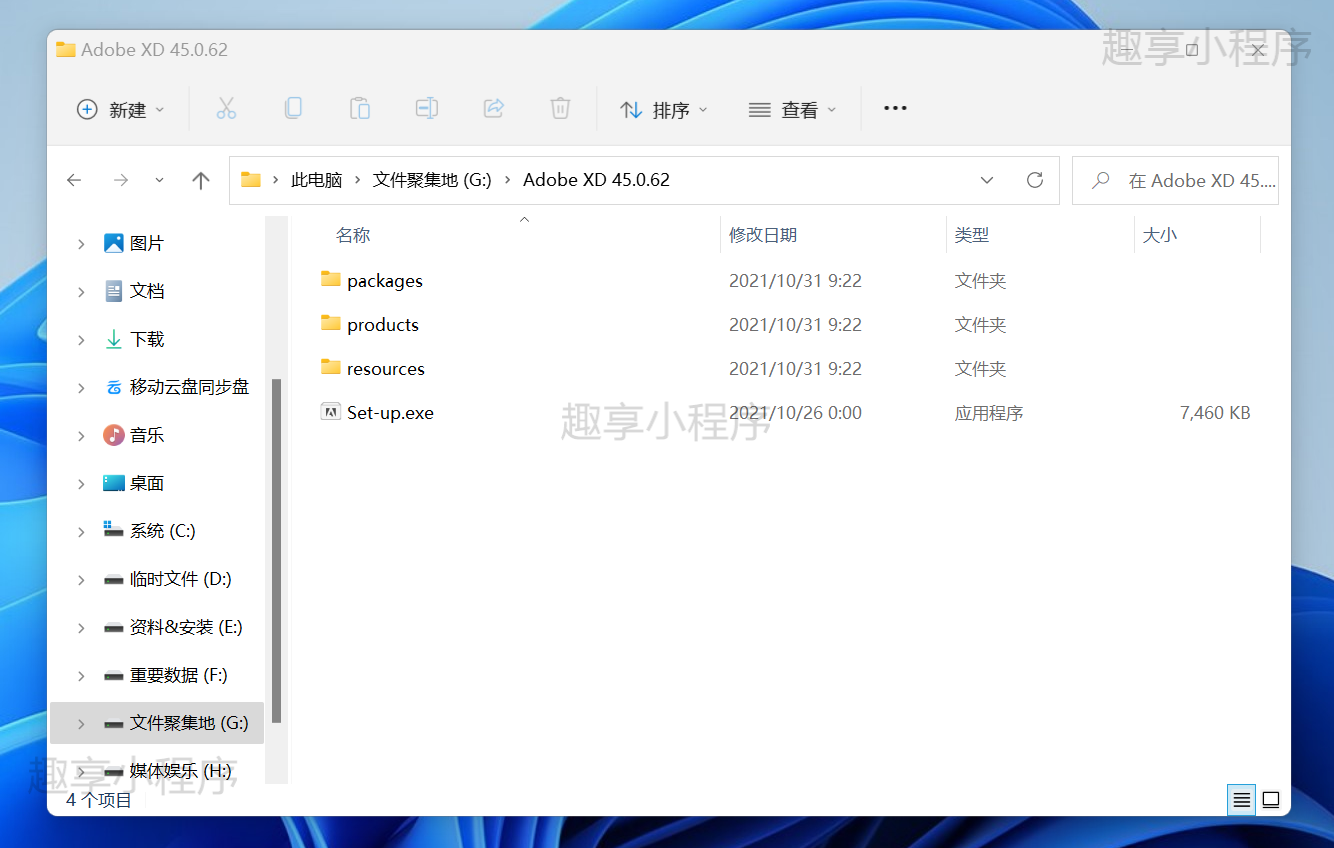Click the 7,460 KB size value
Screen dimensions: 1334x848
1215,413
